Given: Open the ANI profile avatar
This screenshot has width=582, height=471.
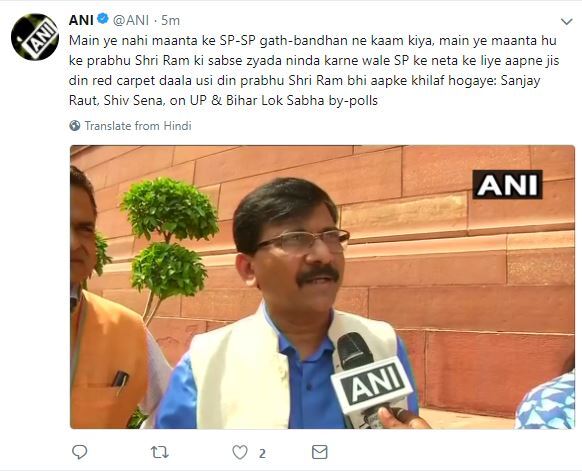Looking at the screenshot, I should [35, 37].
